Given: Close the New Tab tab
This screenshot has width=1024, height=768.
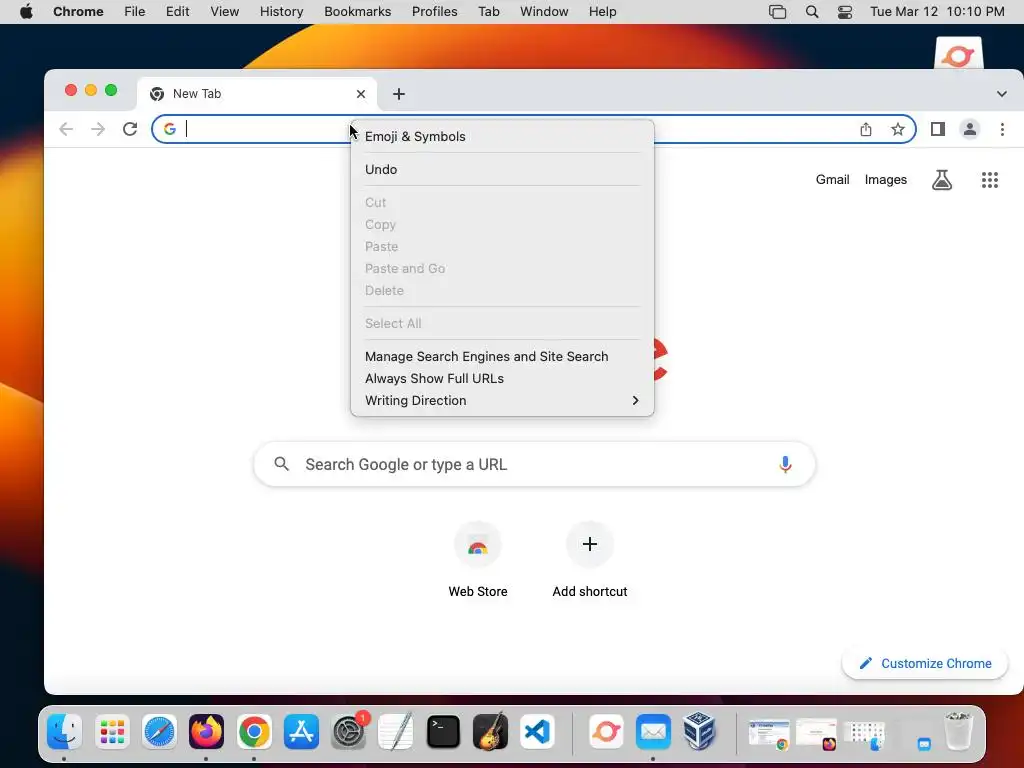Looking at the screenshot, I should (360, 94).
